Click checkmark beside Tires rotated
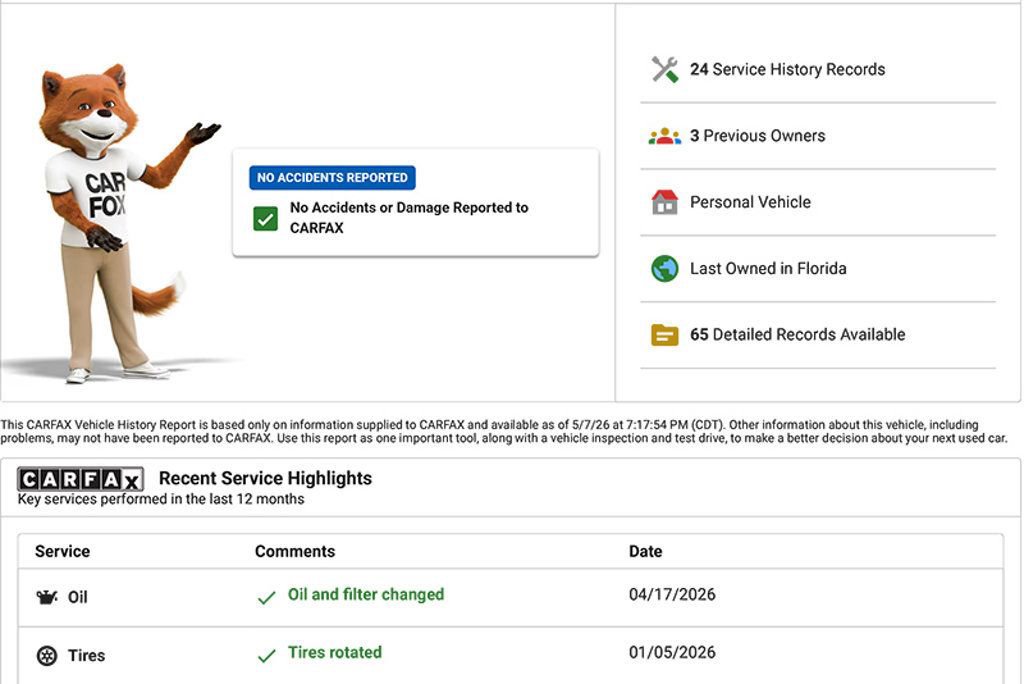 point(266,655)
